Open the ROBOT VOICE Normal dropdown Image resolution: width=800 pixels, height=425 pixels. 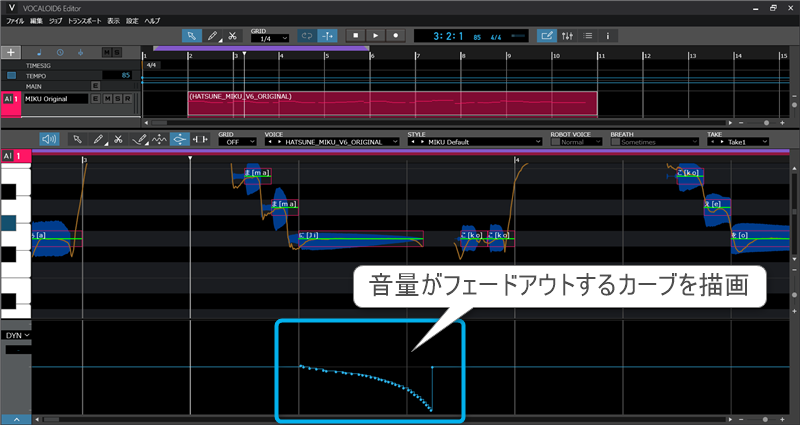coord(578,142)
